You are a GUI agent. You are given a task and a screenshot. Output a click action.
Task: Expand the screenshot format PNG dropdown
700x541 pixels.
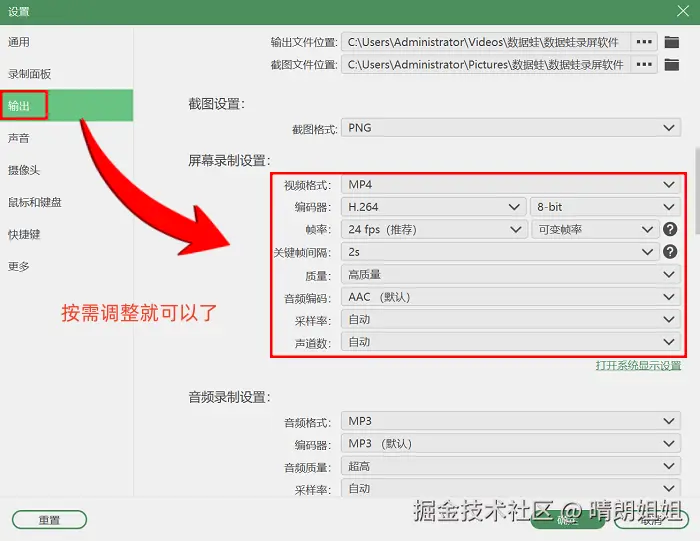511,128
